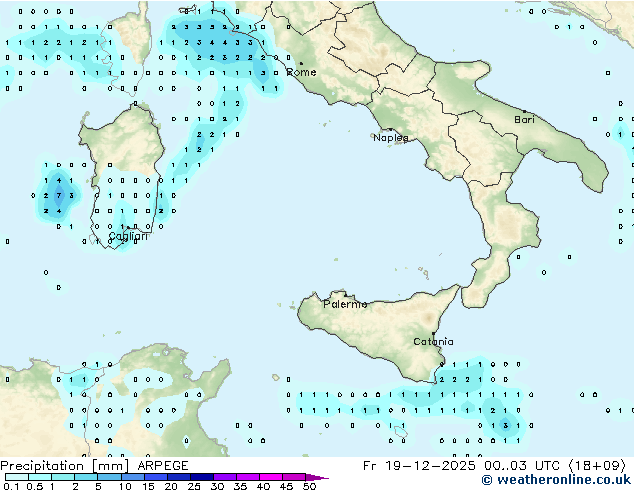This screenshot has height=490, width=634.
Task: Click the date 'Fr 19-12-2025' text
Action: [419, 466]
